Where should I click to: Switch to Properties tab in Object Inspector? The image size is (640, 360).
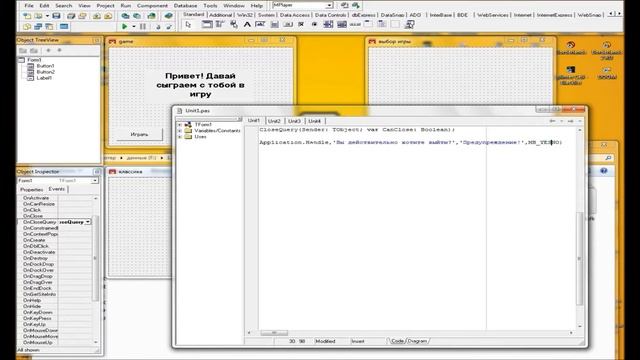pos(31,190)
